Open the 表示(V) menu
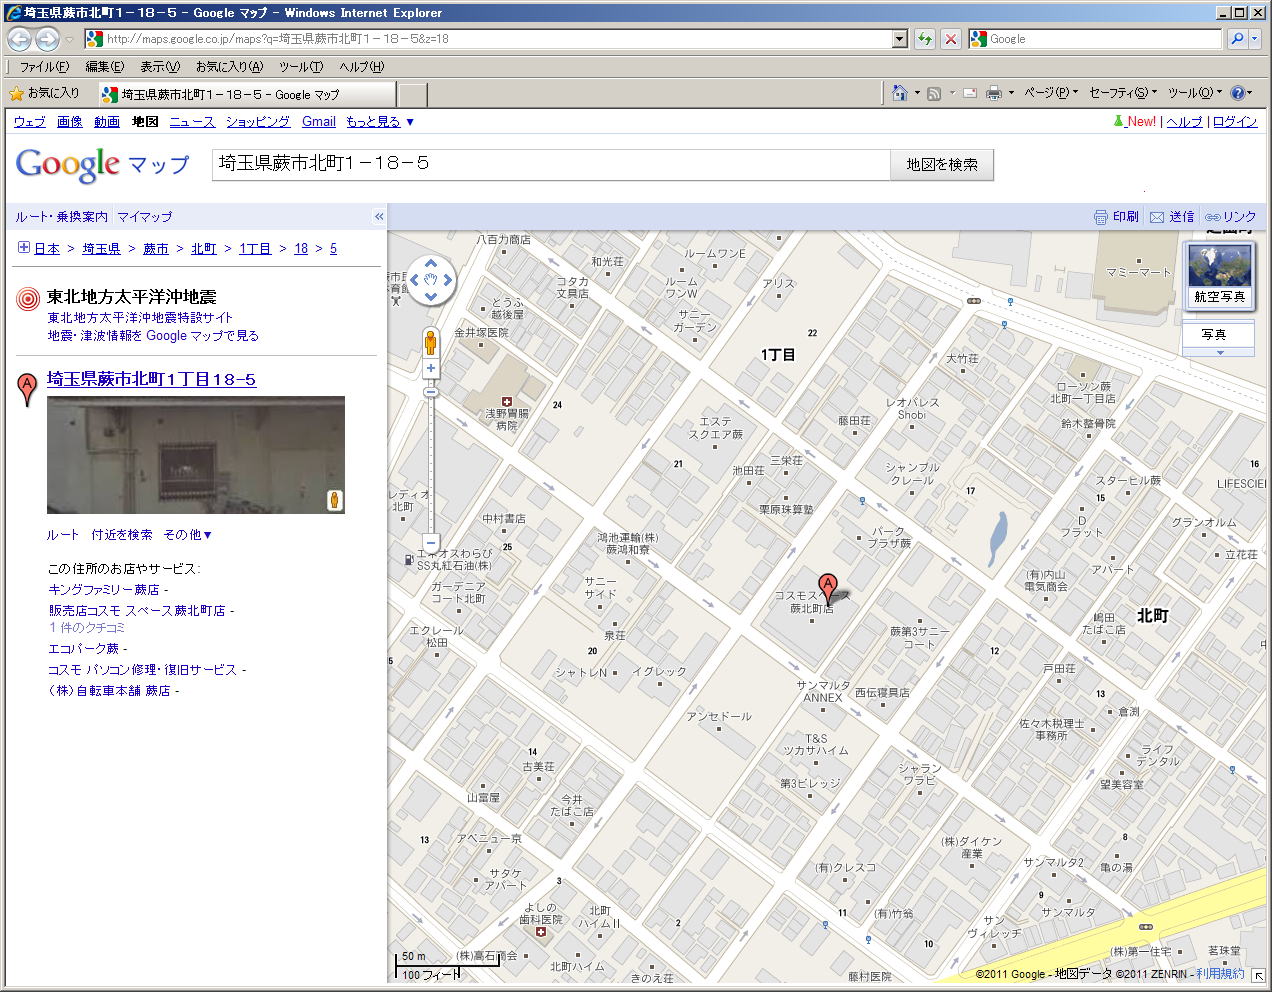 [160, 67]
